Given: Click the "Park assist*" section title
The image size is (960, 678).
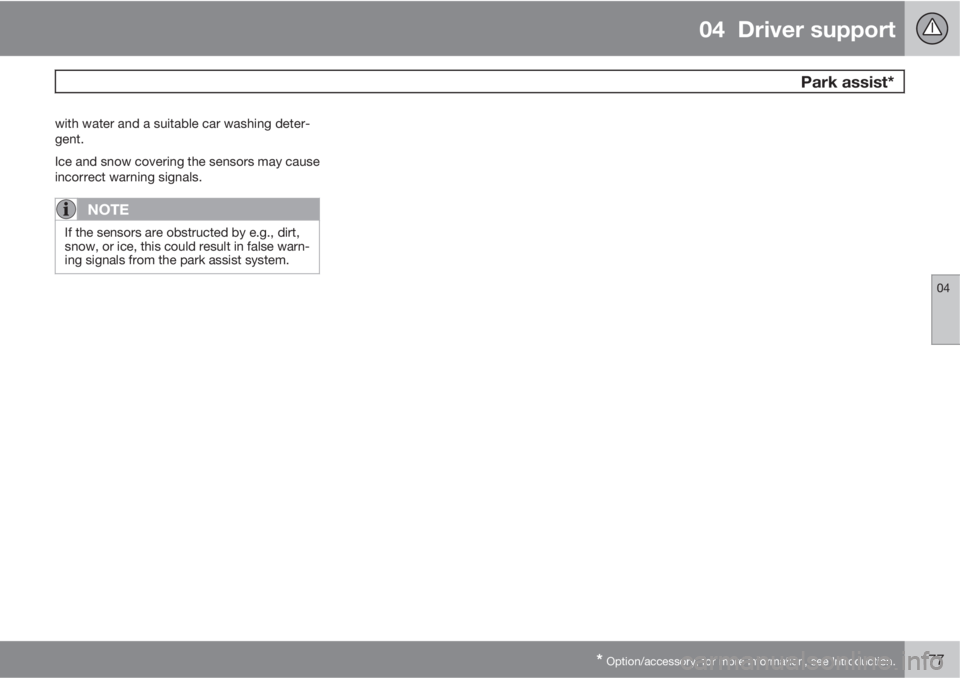Looking at the screenshot, I should (850, 82).
